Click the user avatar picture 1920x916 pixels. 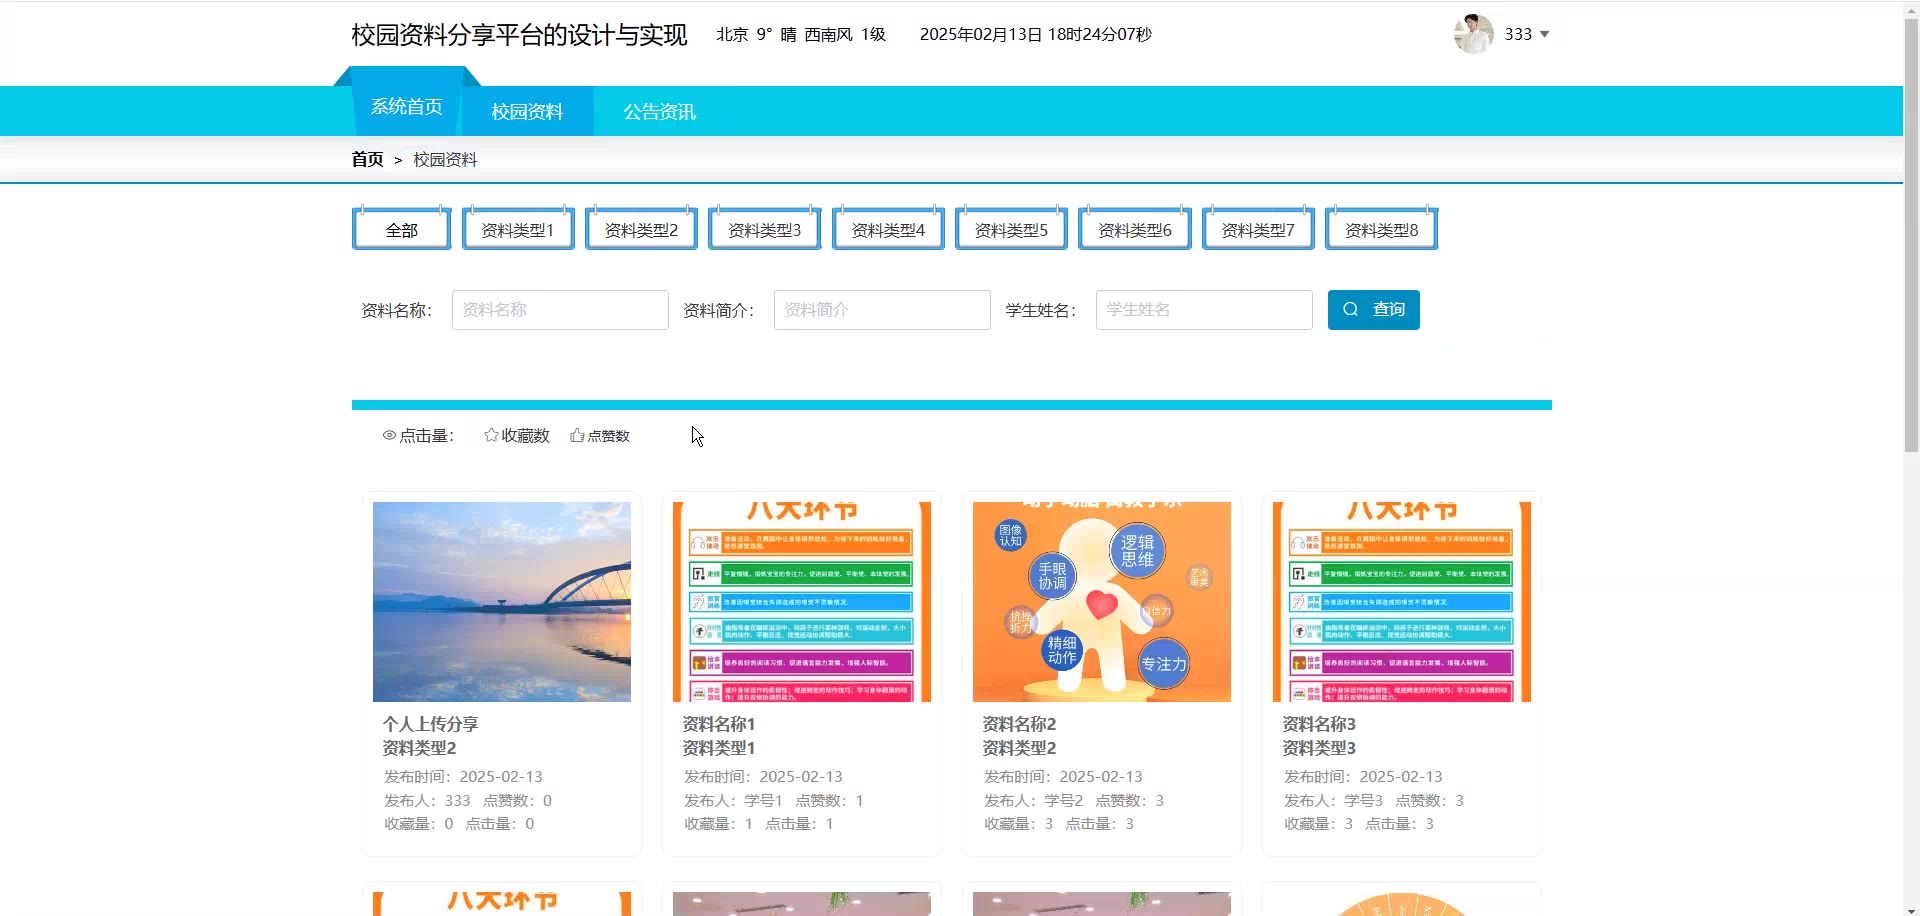click(x=1473, y=34)
